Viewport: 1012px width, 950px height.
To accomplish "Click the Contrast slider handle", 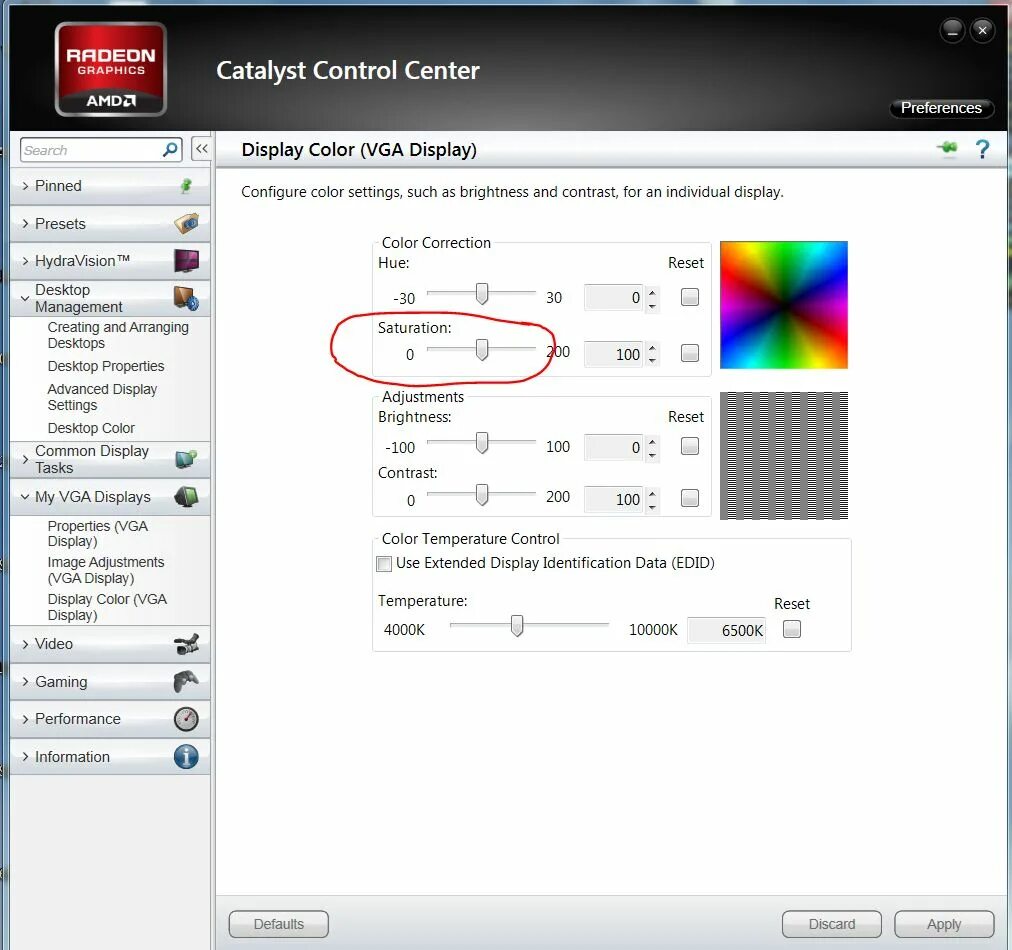I will 481,495.
